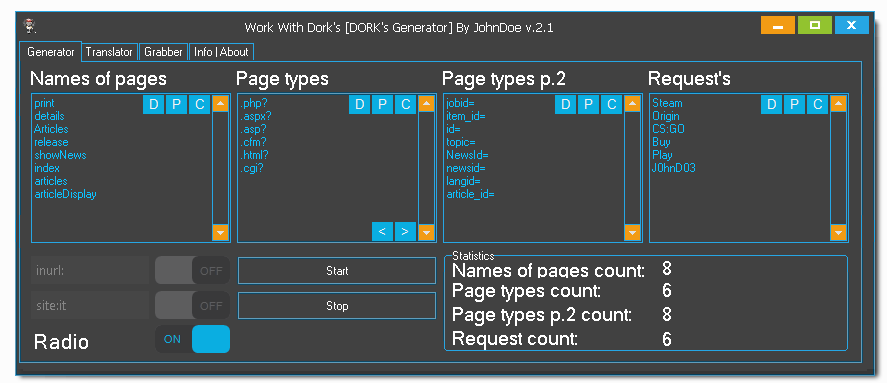The width and height of the screenshot is (887, 383).
Task: Click the orange down arrow in Page types p.2
Action: [x=632, y=233]
